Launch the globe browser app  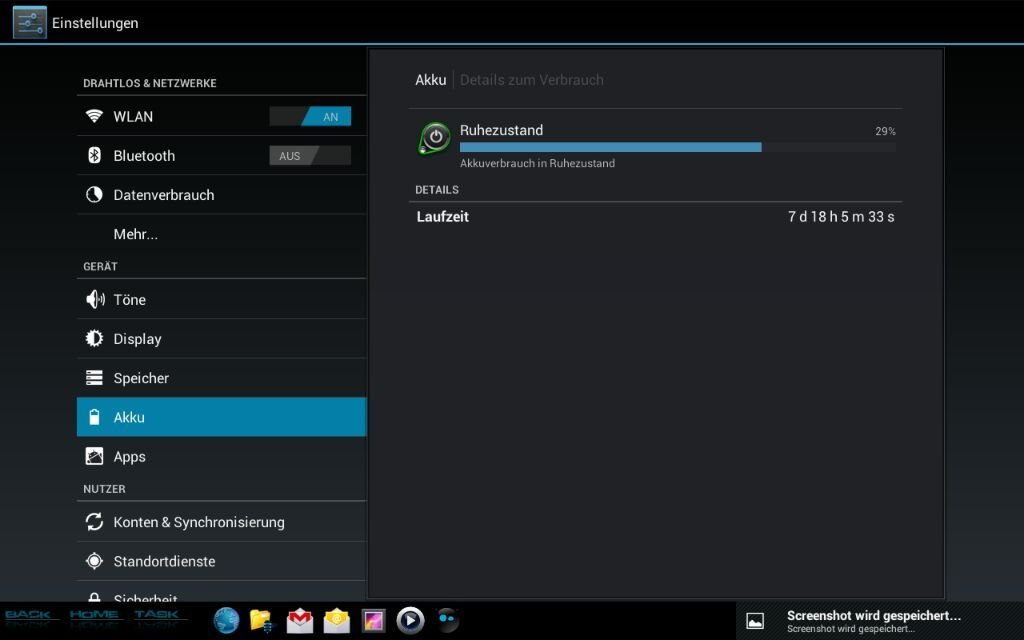coord(226,620)
